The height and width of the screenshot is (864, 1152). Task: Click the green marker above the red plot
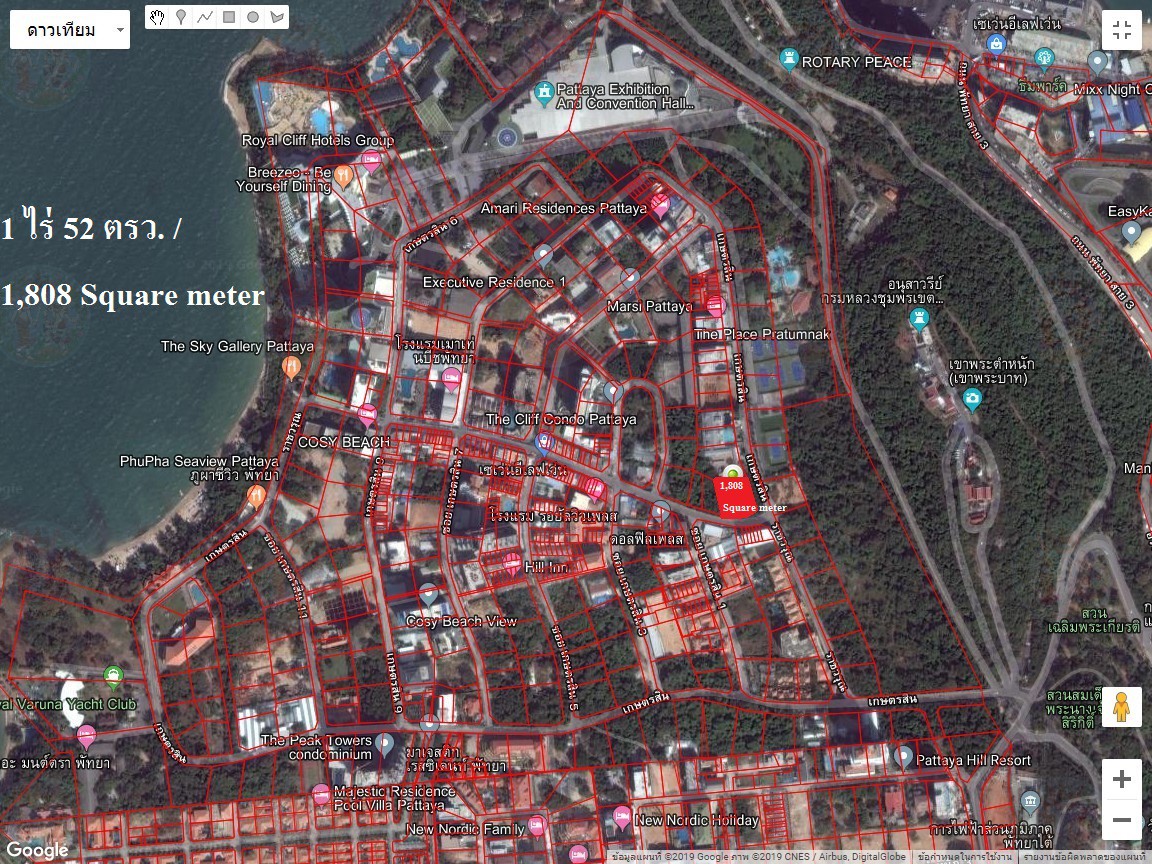point(732,472)
